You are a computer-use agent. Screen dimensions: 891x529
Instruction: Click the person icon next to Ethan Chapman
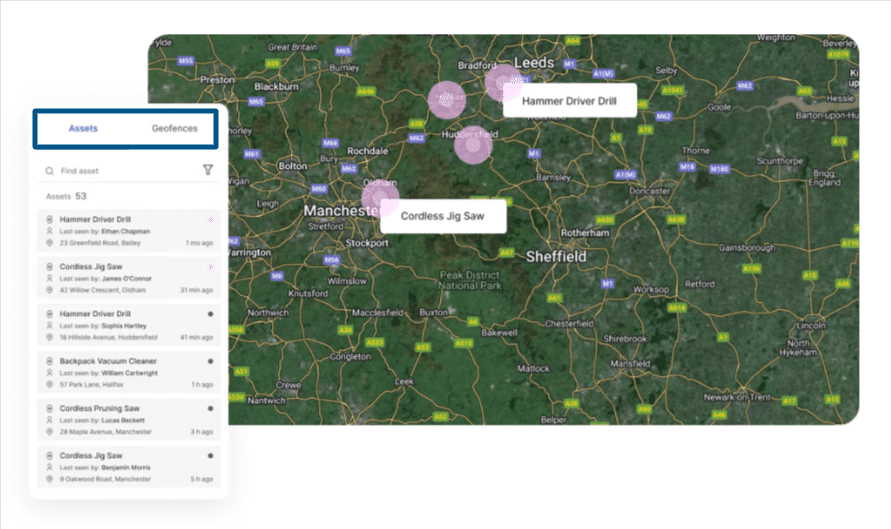pos(49,231)
